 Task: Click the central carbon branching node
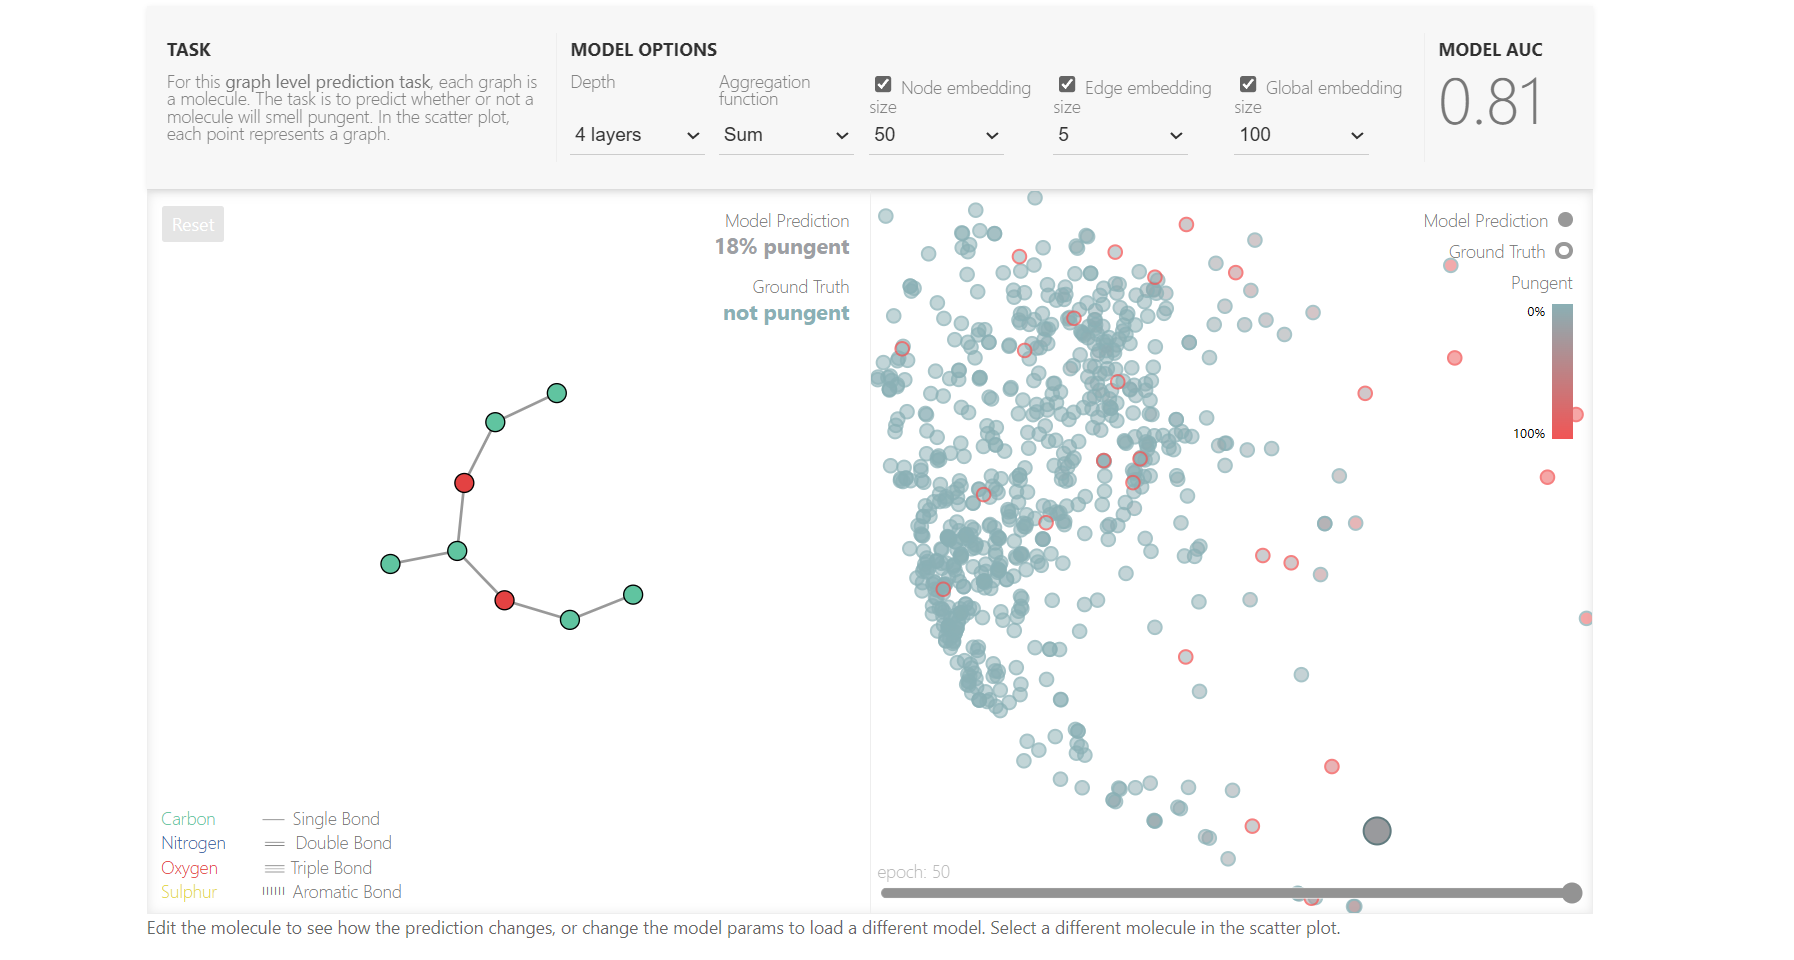pyautogui.click(x=457, y=551)
